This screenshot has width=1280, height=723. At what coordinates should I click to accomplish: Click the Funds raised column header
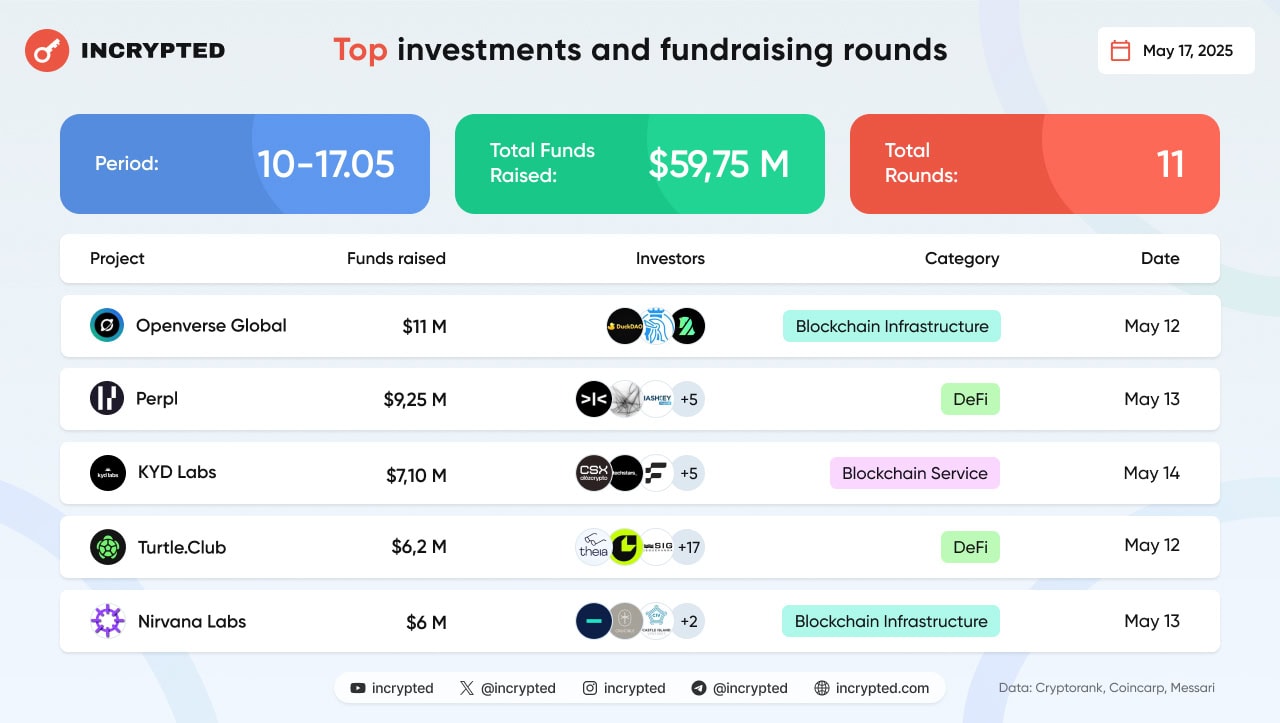coord(396,258)
